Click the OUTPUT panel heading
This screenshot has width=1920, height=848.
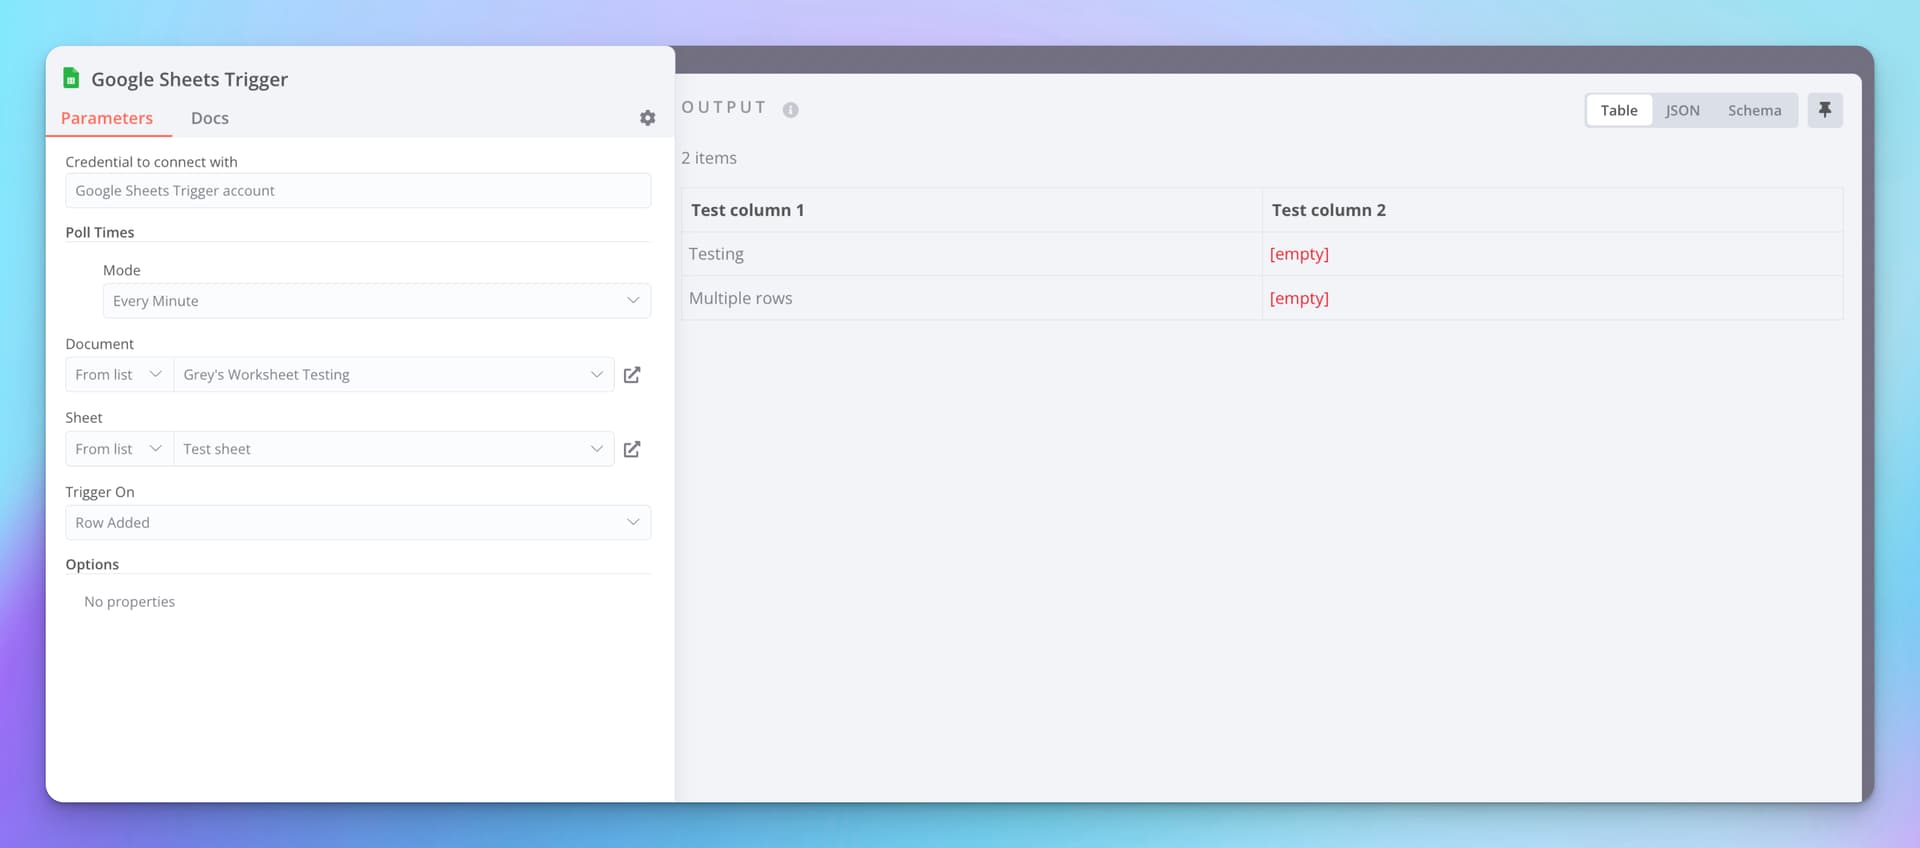(x=724, y=108)
